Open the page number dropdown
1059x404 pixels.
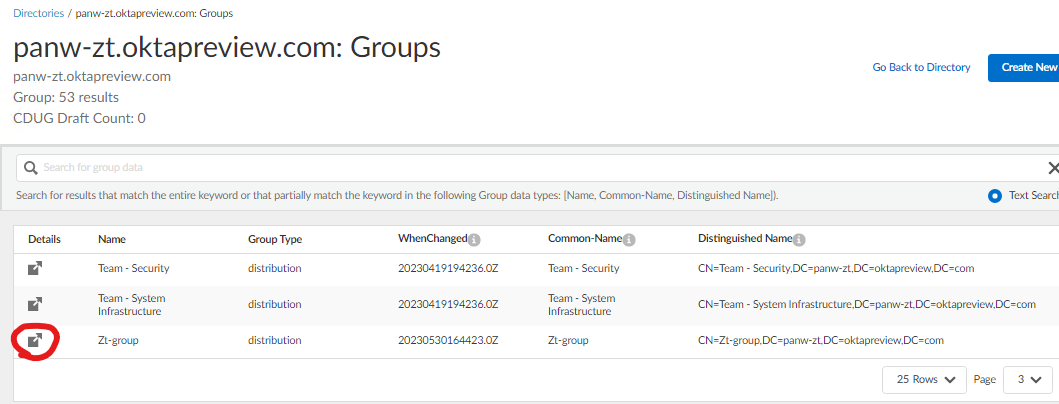(x=1027, y=380)
